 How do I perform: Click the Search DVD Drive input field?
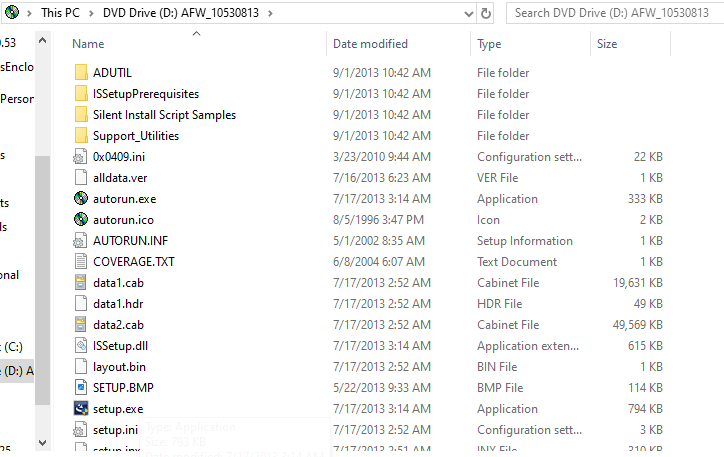point(614,13)
